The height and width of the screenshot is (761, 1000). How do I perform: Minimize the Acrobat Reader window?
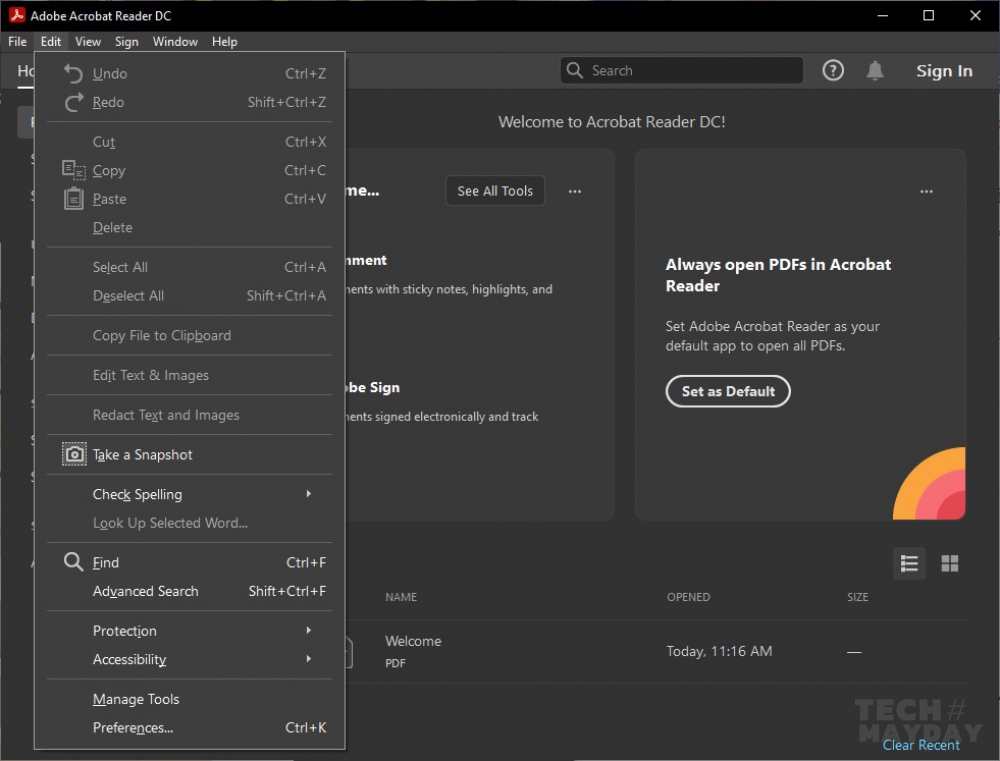pyautogui.click(x=883, y=15)
